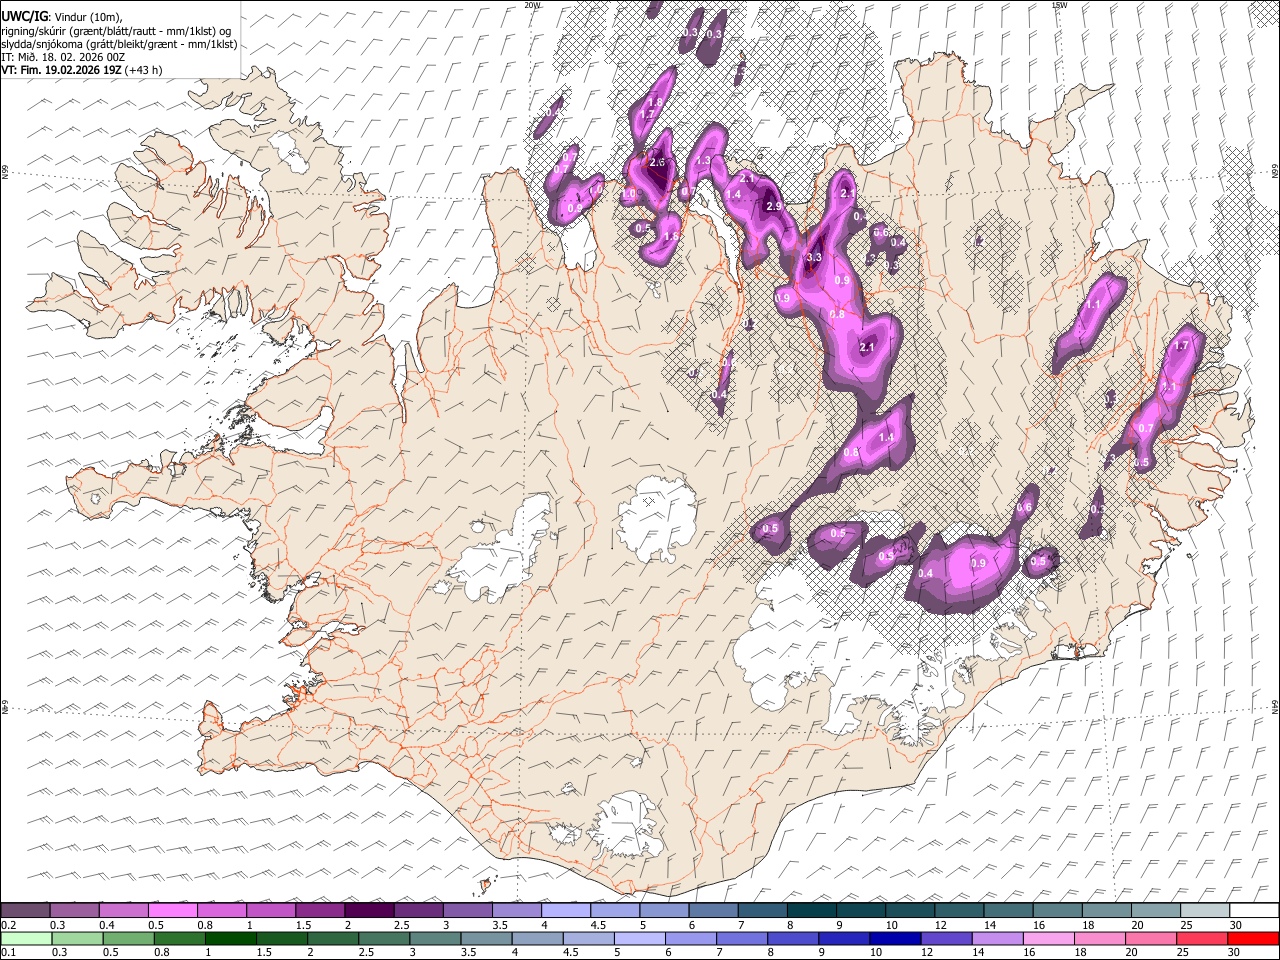Click the pale green 0.1–0.3 rain swatch
1280x960 pixels.
tap(25, 939)
